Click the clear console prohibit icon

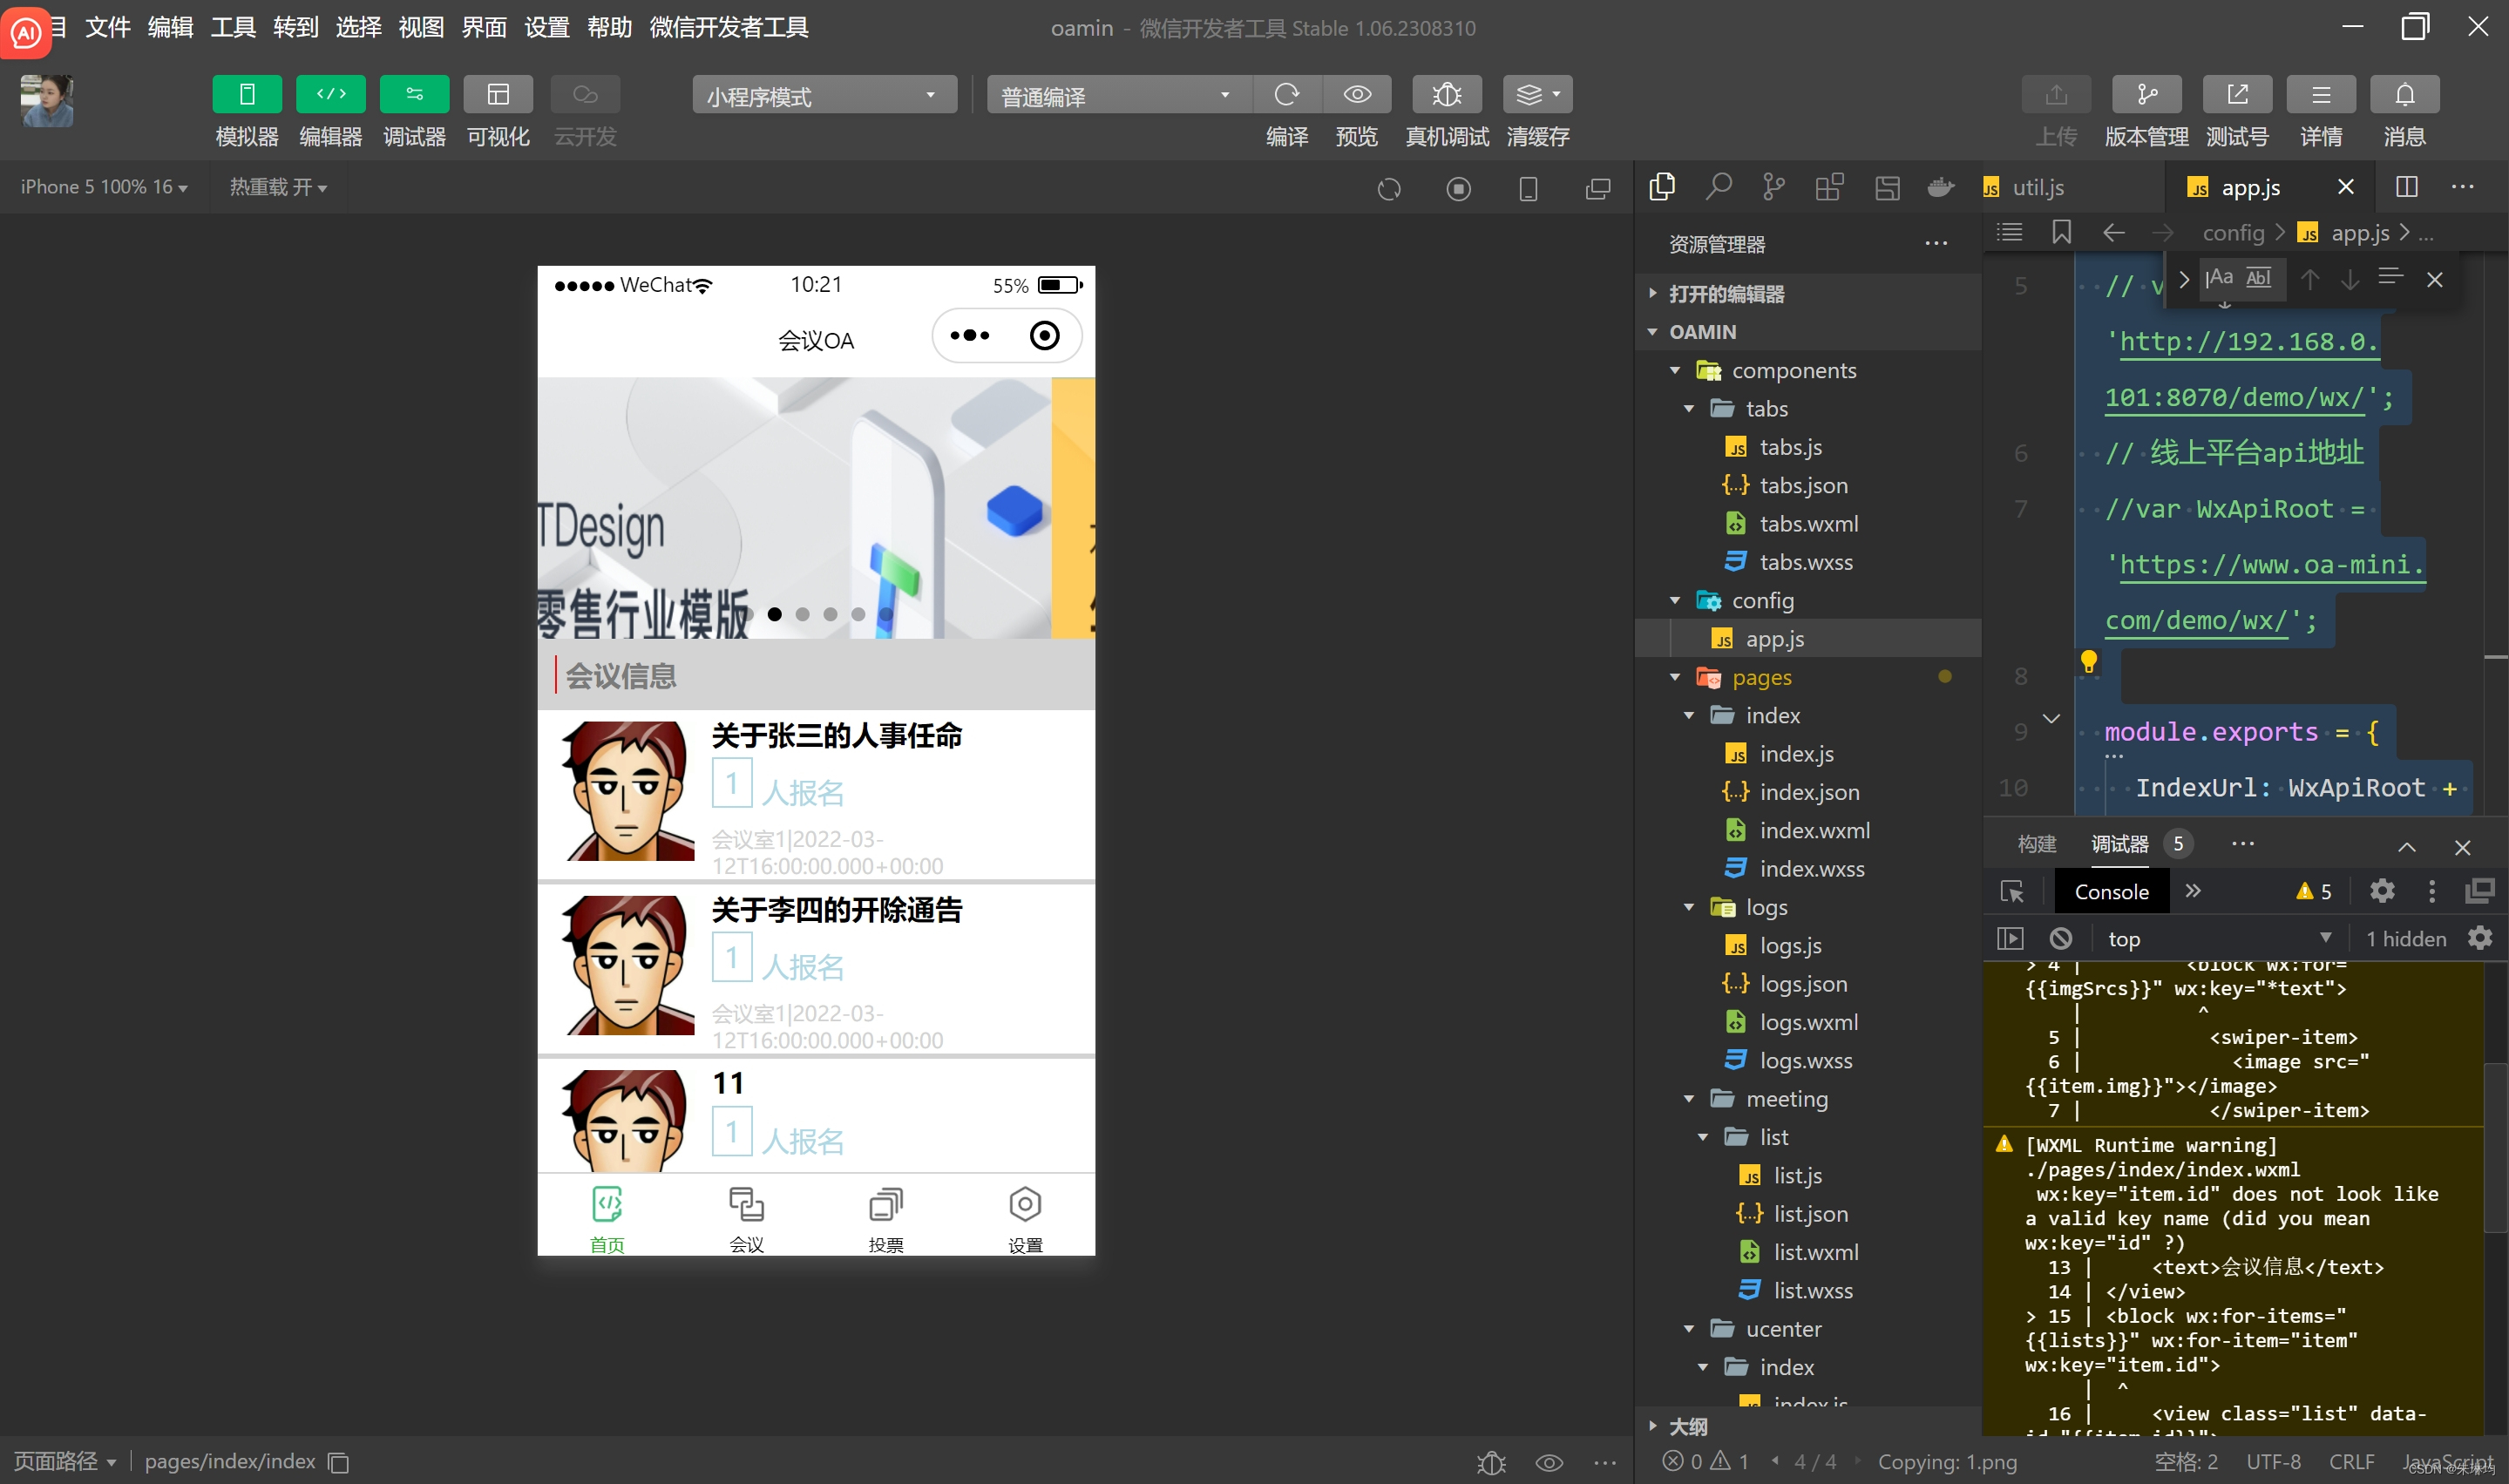pos(2060,938)
